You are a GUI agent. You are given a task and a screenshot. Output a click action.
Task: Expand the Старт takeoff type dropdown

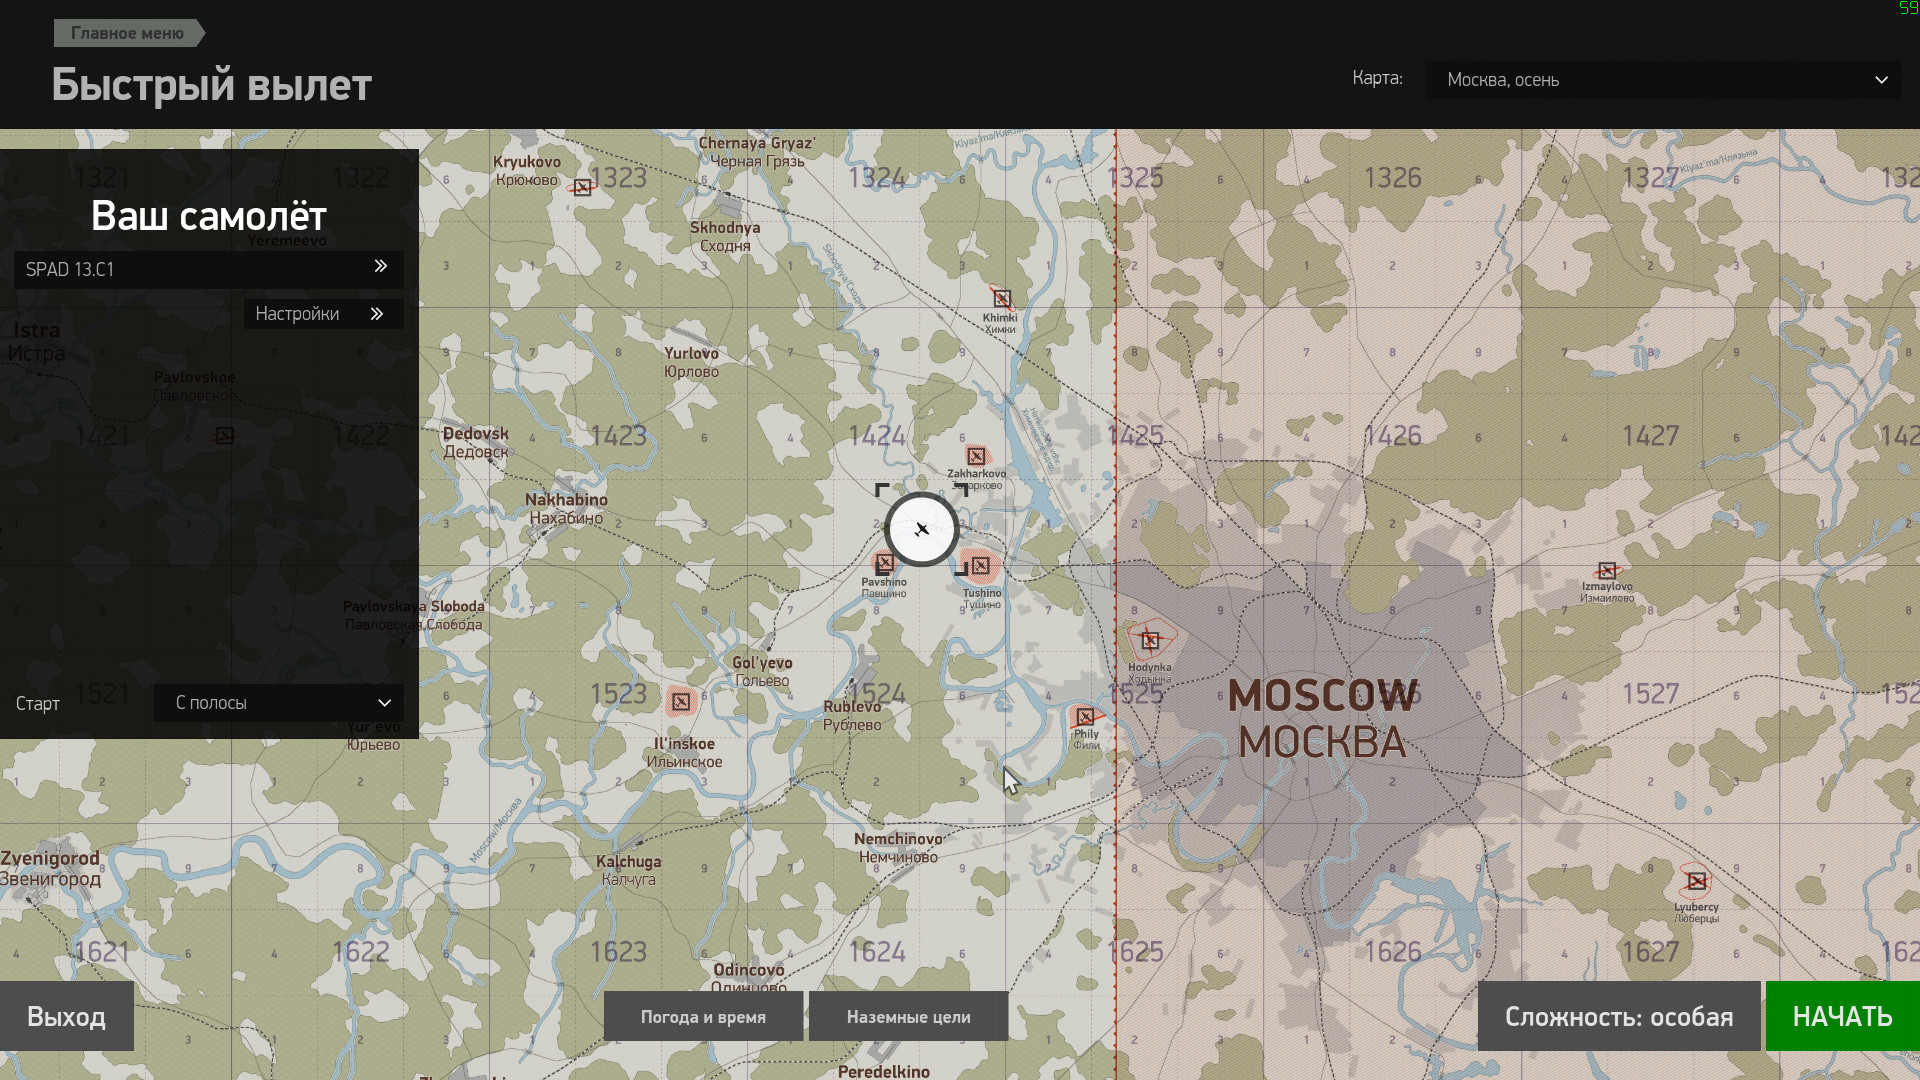point(279,703)
